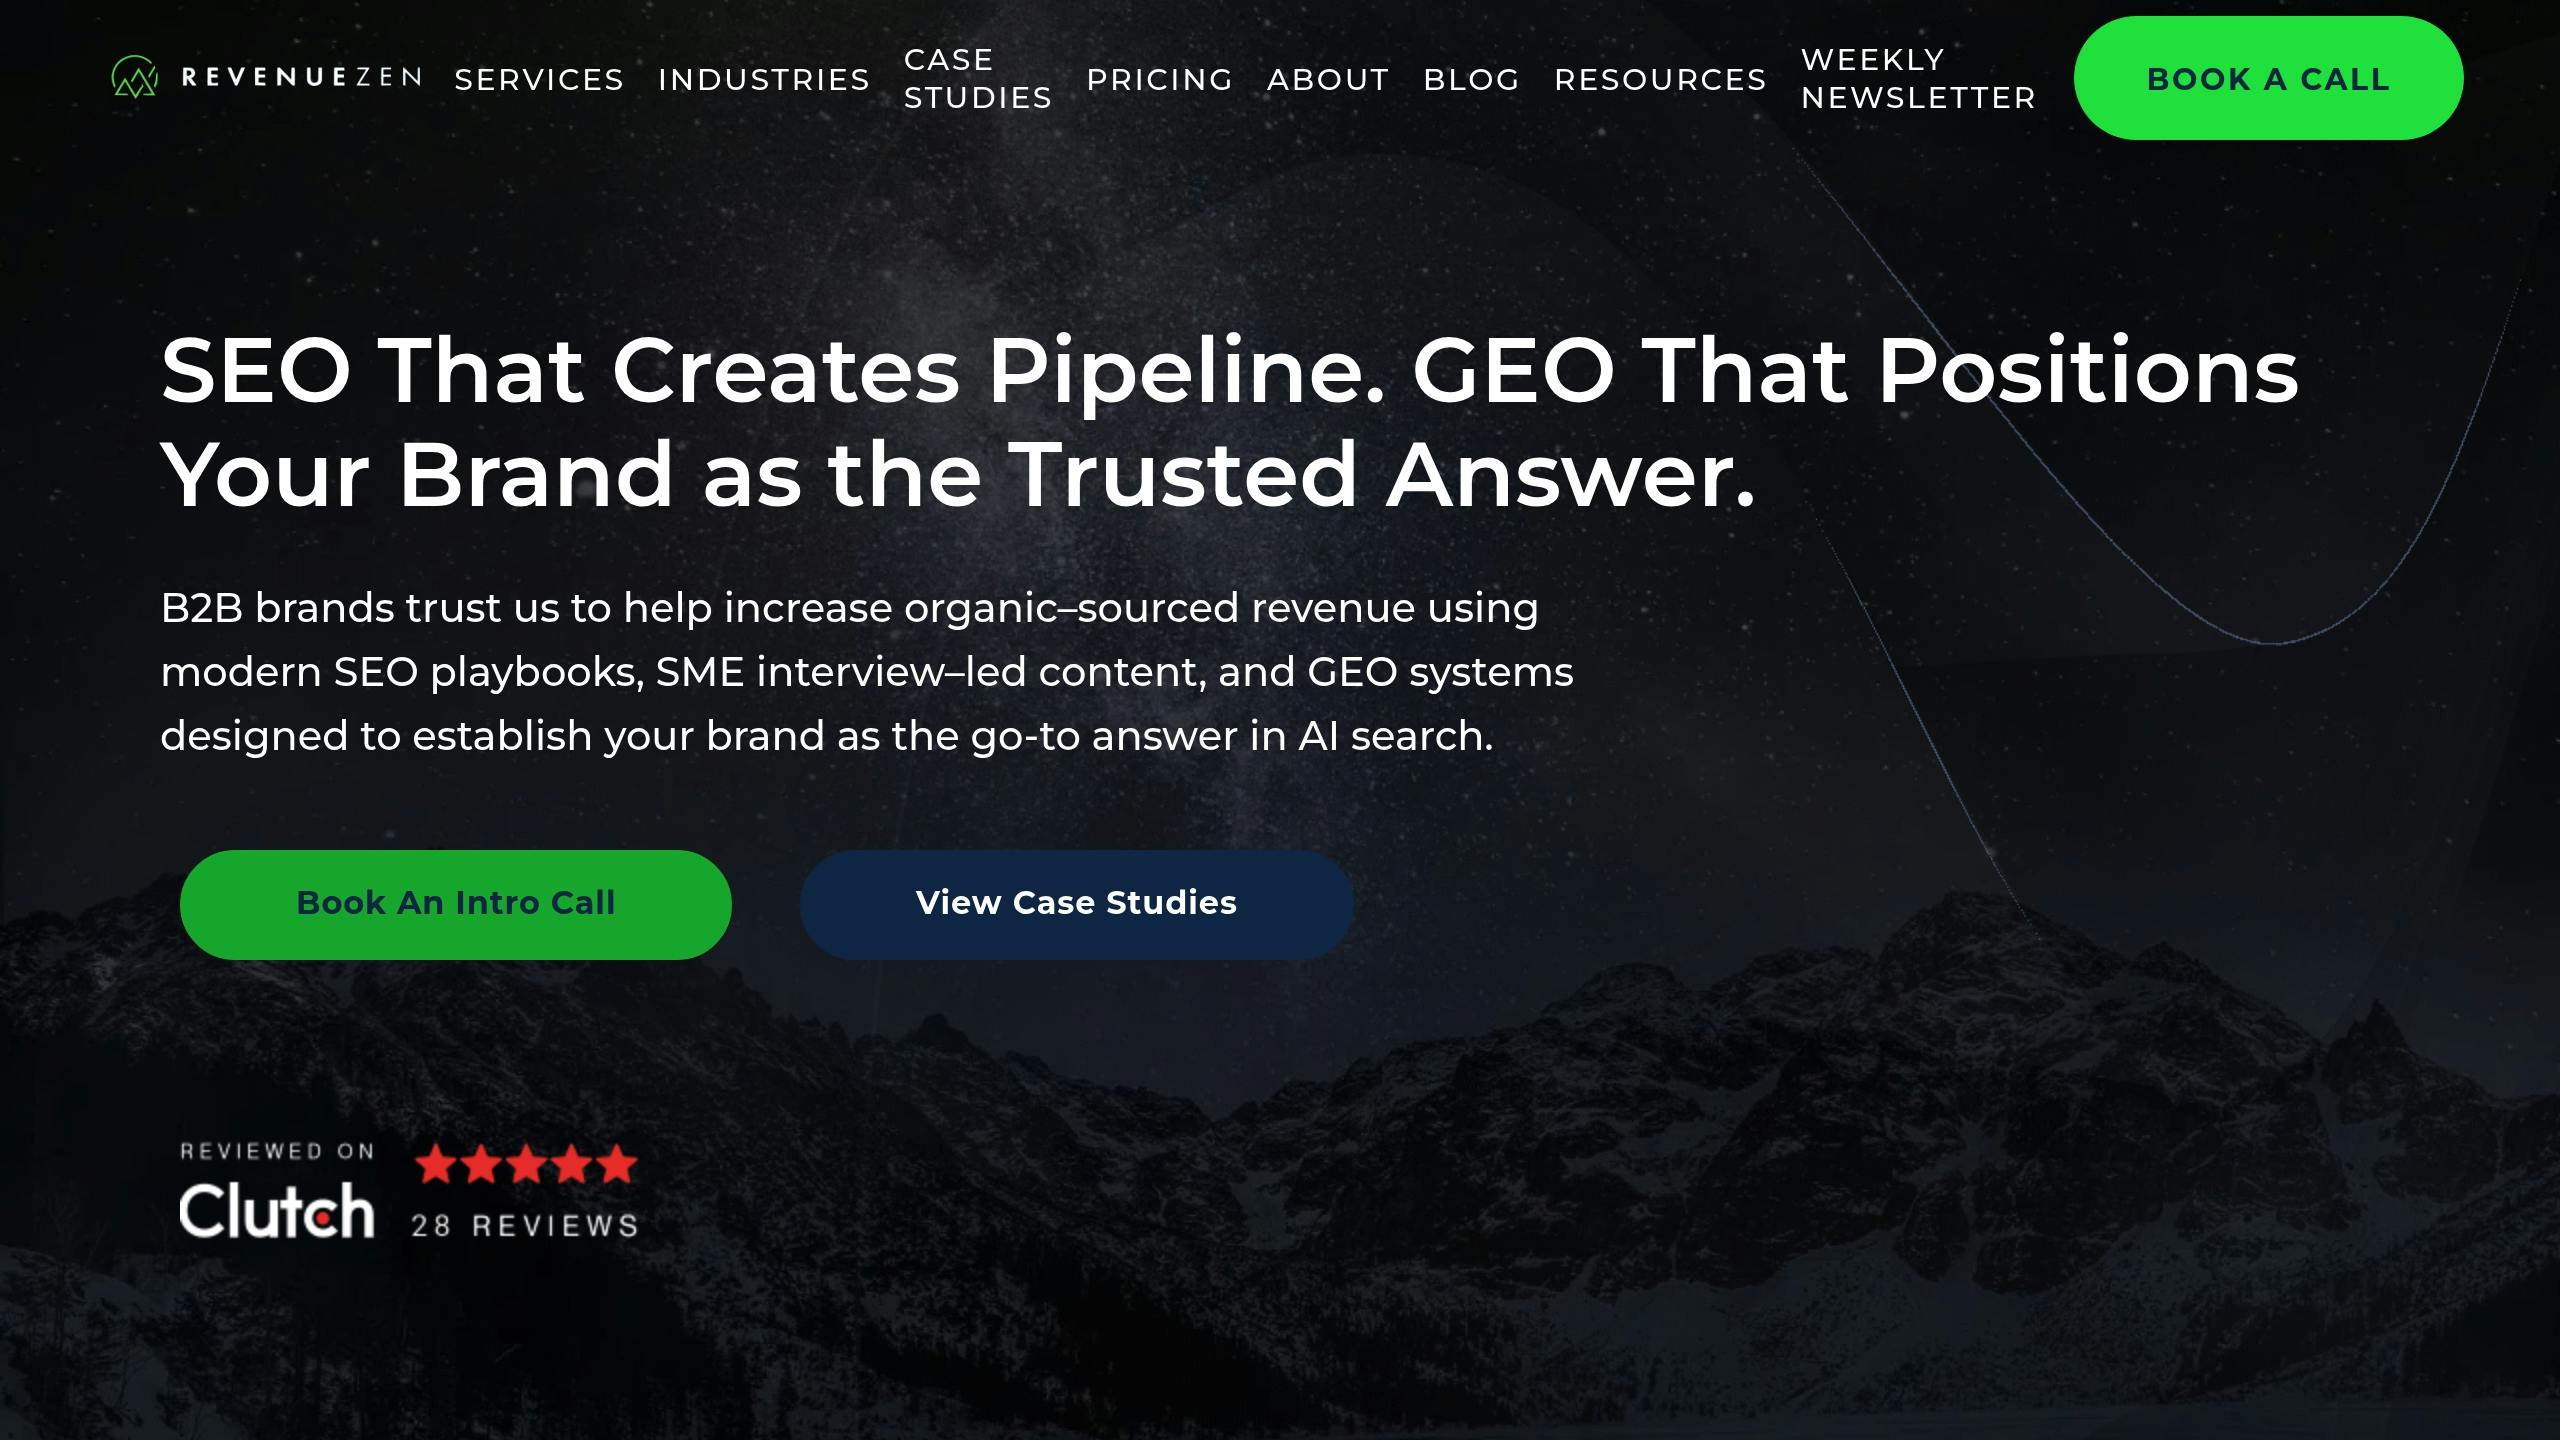The height and width of the screenshot is (1440, 2560).
Task: Click the five red star rating
Action: click(526, 1165)
